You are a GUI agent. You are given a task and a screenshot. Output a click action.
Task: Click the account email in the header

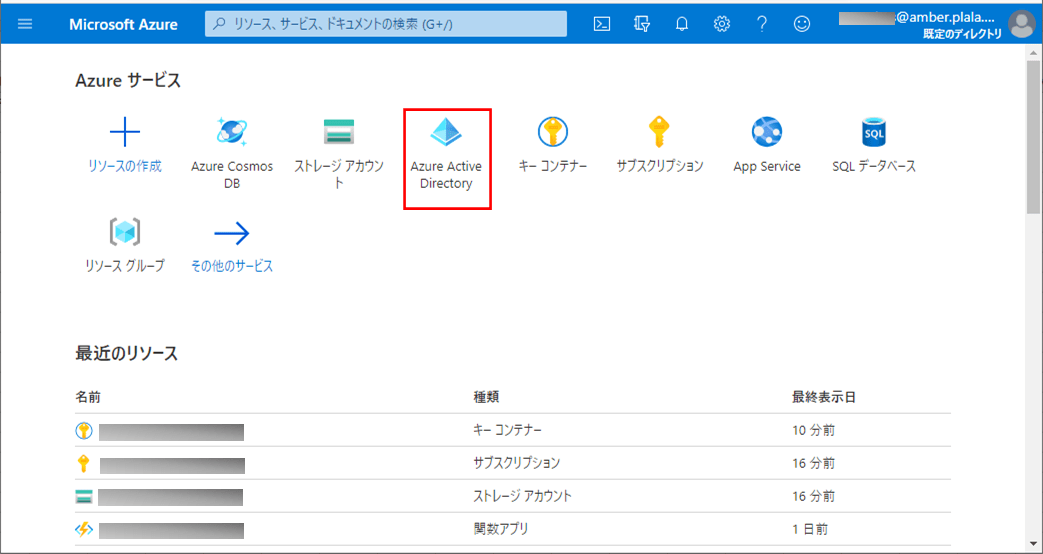919,19
